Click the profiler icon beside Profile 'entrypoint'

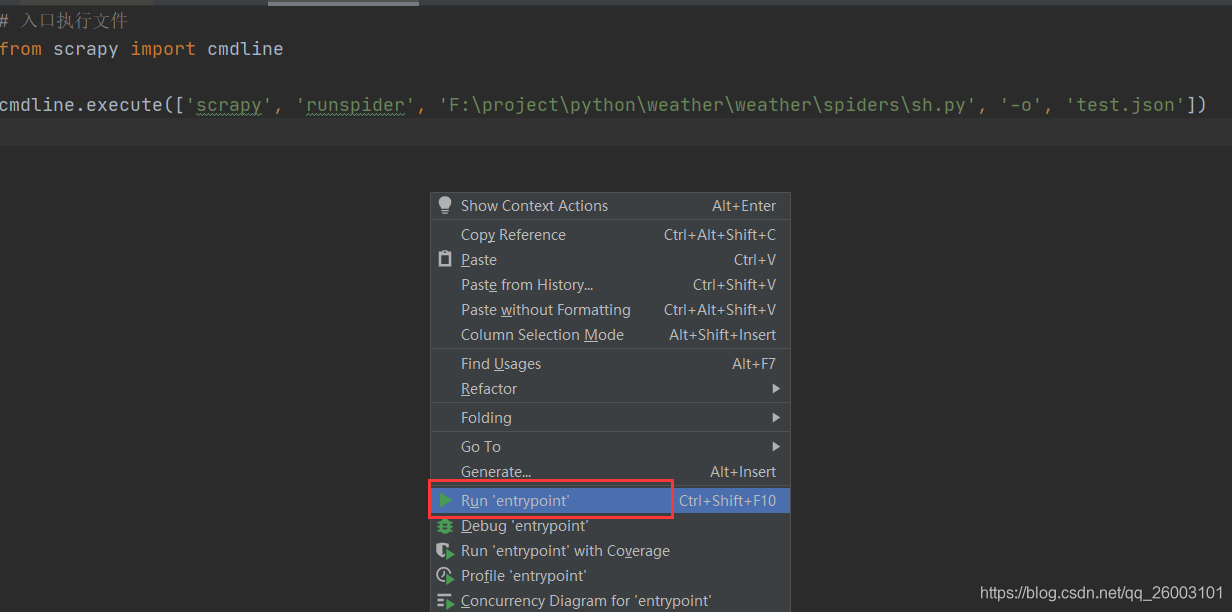[445, 575]
